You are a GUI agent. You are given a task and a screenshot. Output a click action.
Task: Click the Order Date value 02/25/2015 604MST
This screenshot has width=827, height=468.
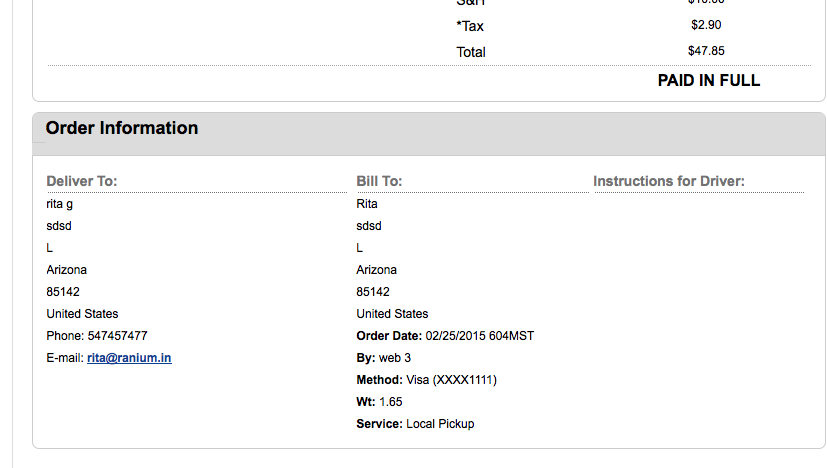point(479,336)
